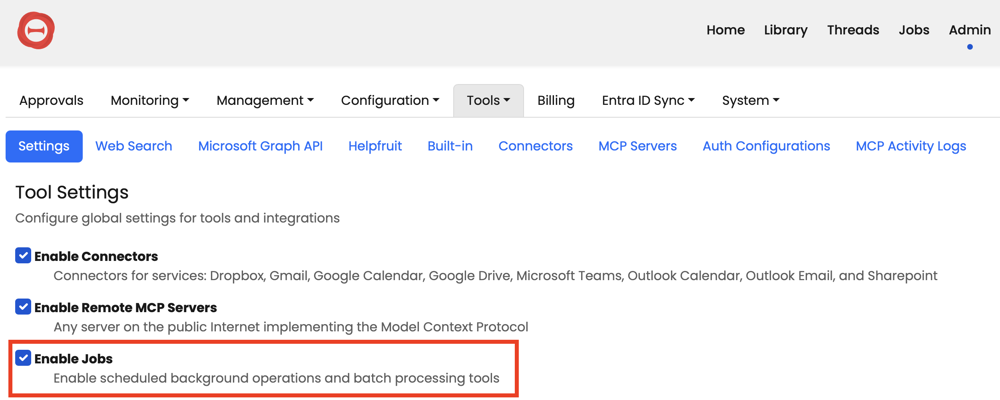Switch to the Web Search sub-tab
1000x400 pixels.
[134, 146]
